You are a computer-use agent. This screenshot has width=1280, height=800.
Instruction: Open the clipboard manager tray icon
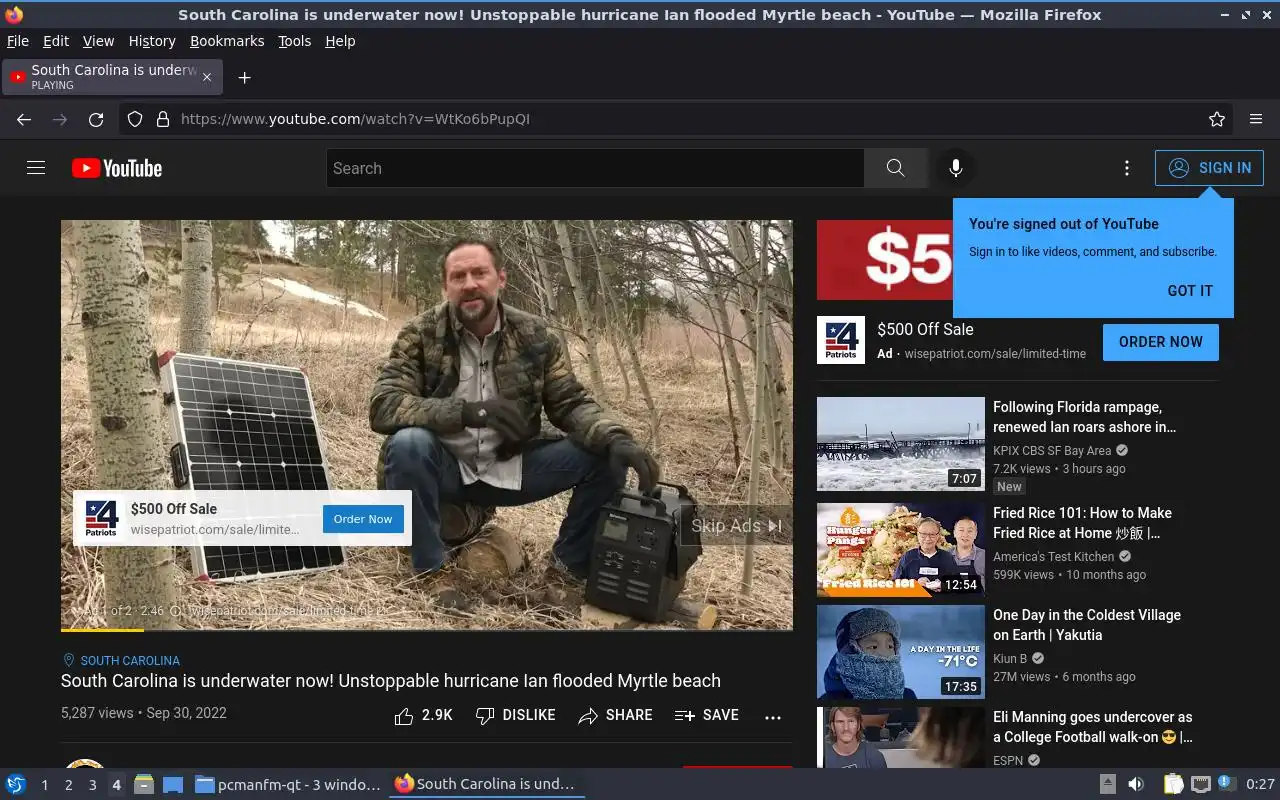[x=1174, y=784]
